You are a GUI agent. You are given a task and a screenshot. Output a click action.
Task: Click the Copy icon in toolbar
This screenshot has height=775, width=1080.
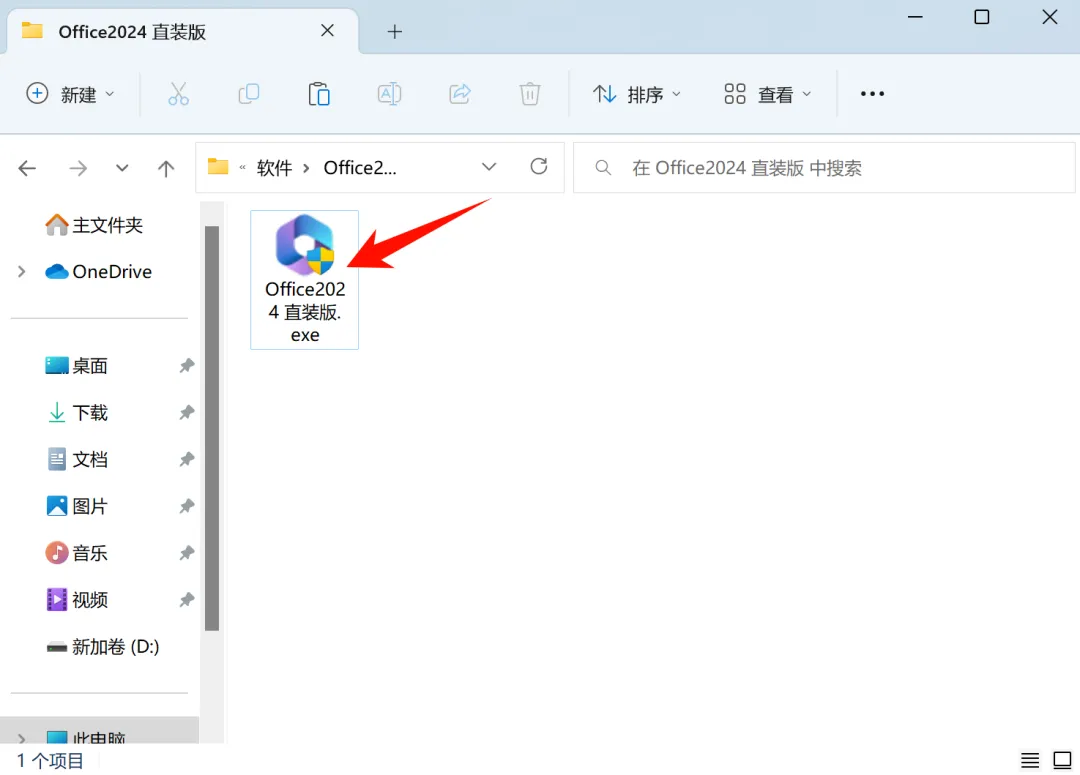click(249, 94)
